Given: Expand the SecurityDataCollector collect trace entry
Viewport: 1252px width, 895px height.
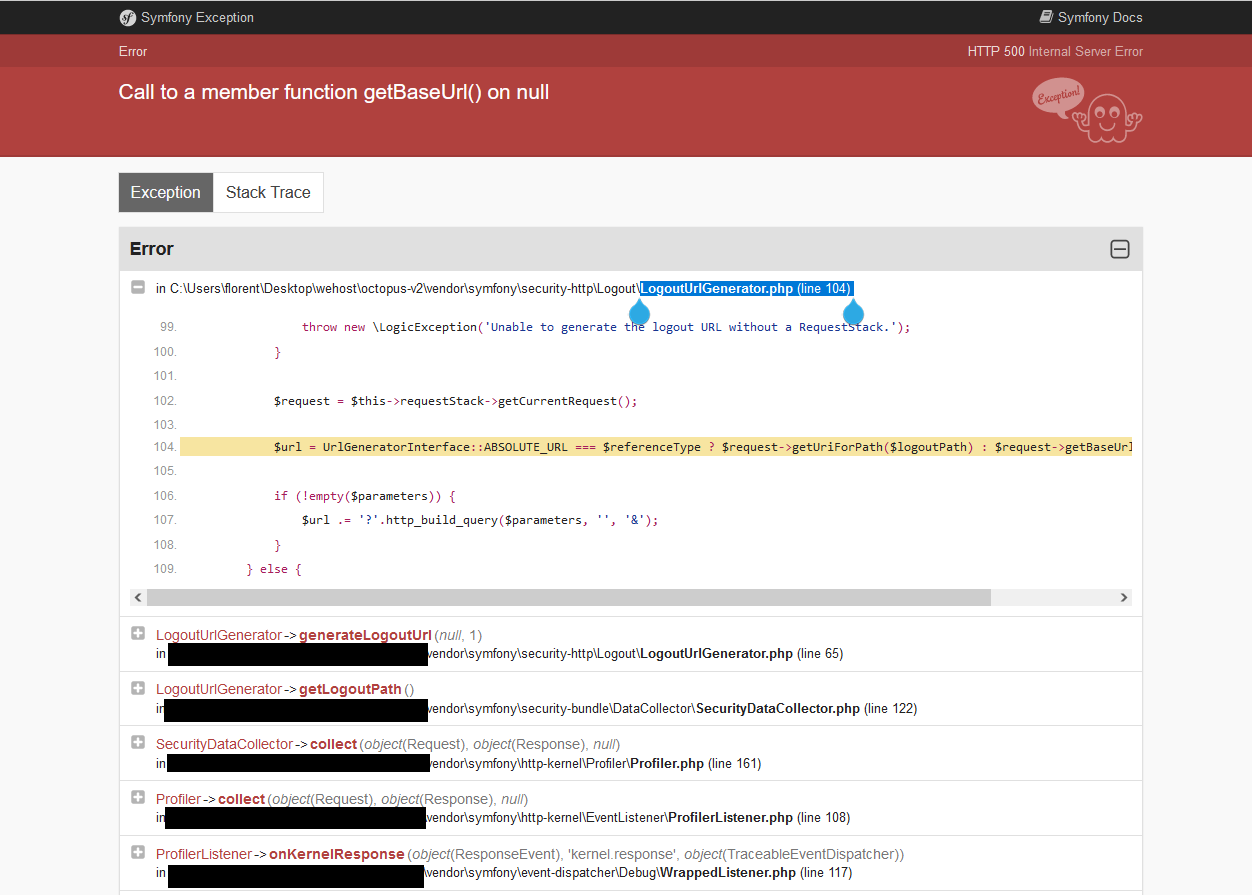Looking at the screenshot, I should coord(138,743).
